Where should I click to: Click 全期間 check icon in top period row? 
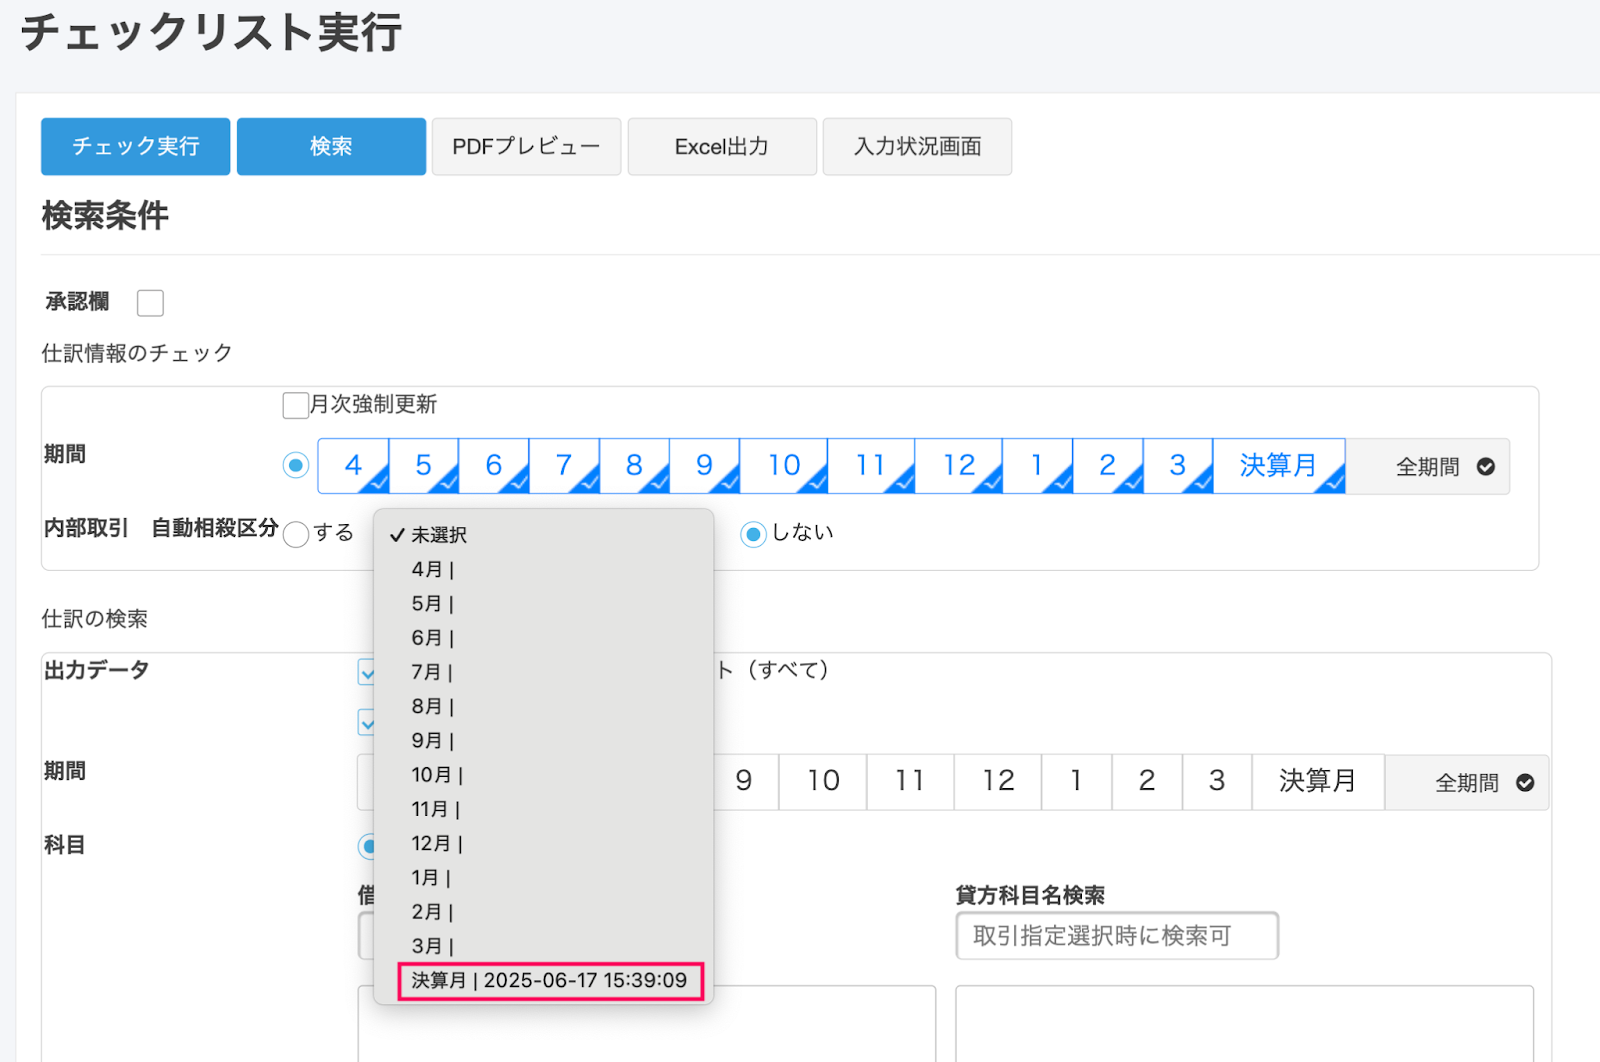[1485, 467]
